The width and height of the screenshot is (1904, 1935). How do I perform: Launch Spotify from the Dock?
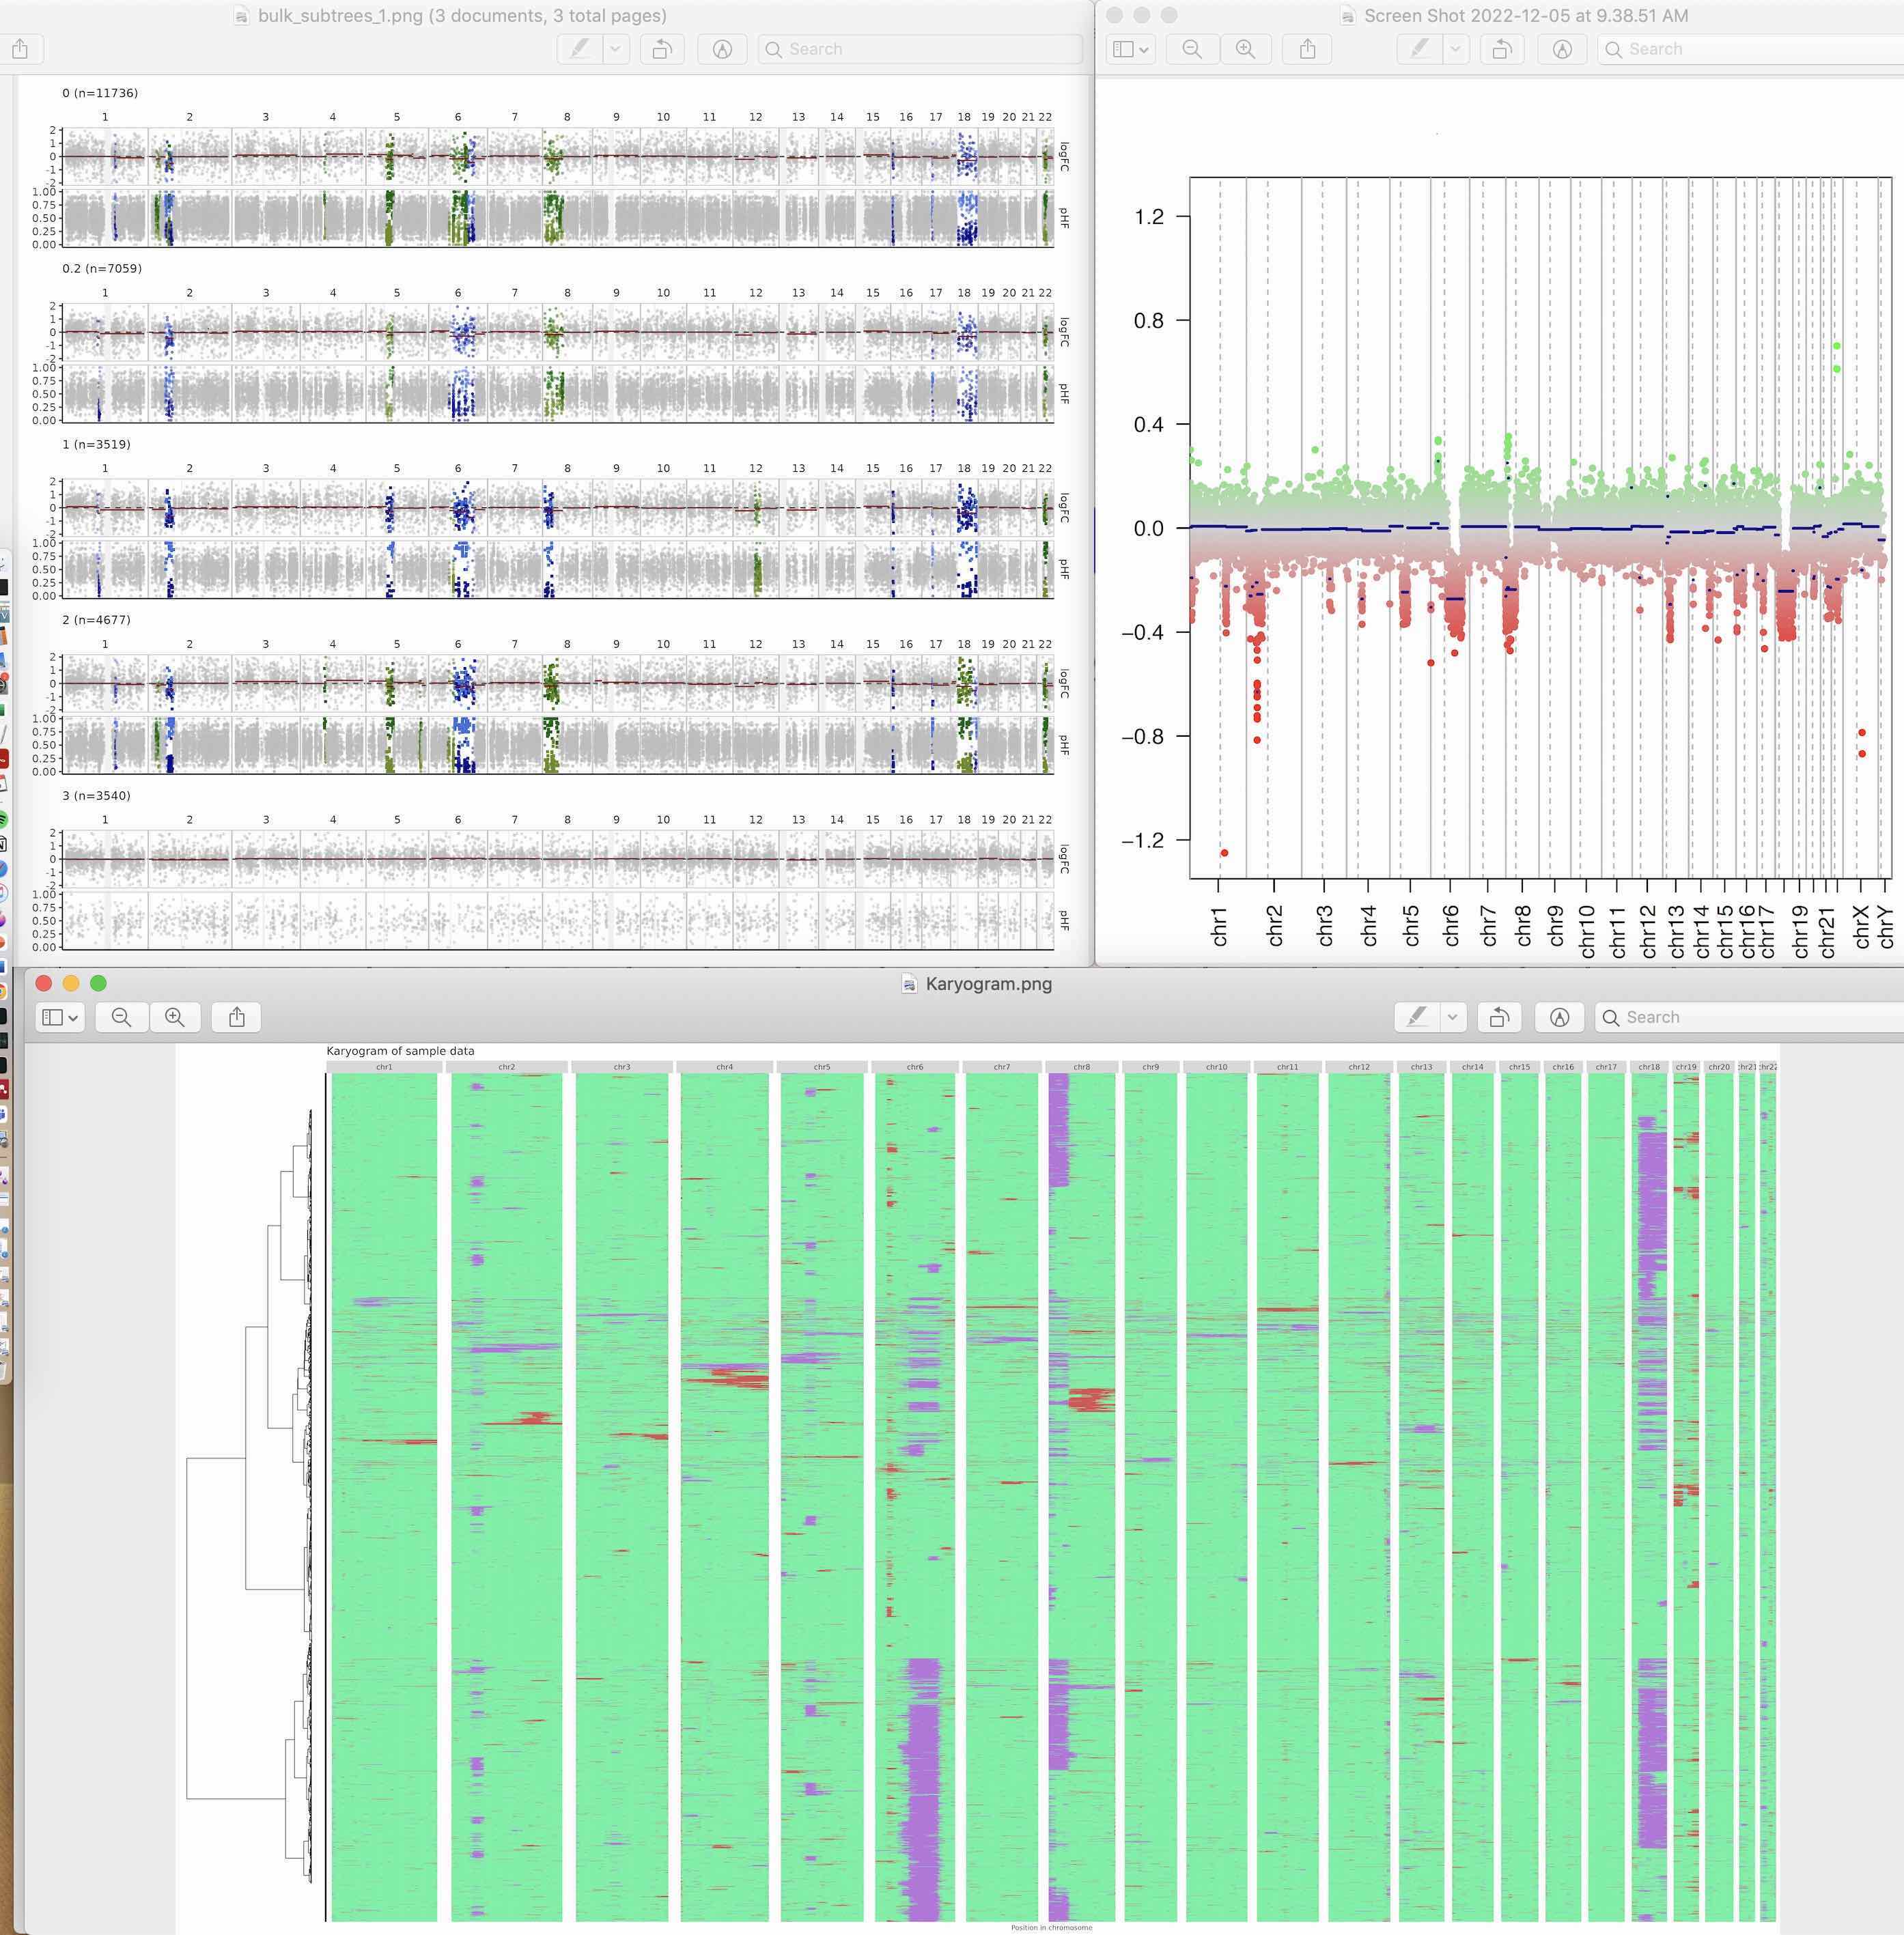pos(8,818)
